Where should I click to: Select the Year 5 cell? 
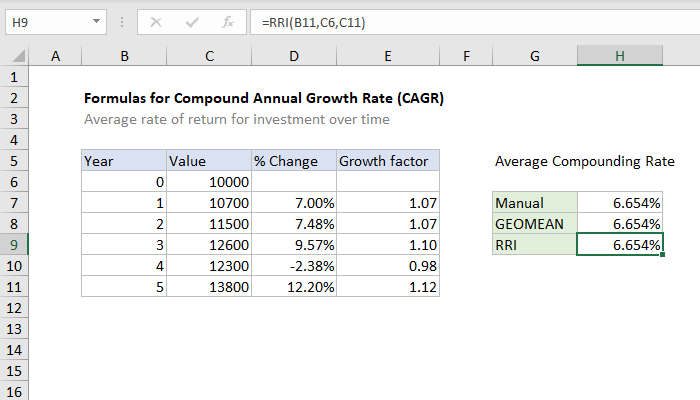pyautogui.click(x=124, y=287)
